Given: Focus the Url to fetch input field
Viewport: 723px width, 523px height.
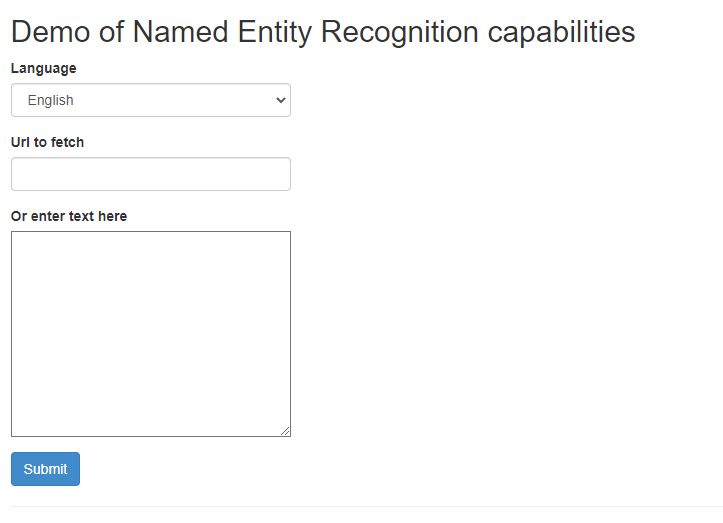Looking at the screenshot, I should tap(150, 174).
